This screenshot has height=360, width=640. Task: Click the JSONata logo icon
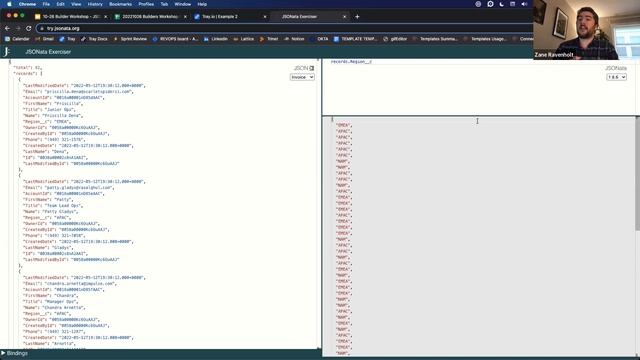(7, 52)
